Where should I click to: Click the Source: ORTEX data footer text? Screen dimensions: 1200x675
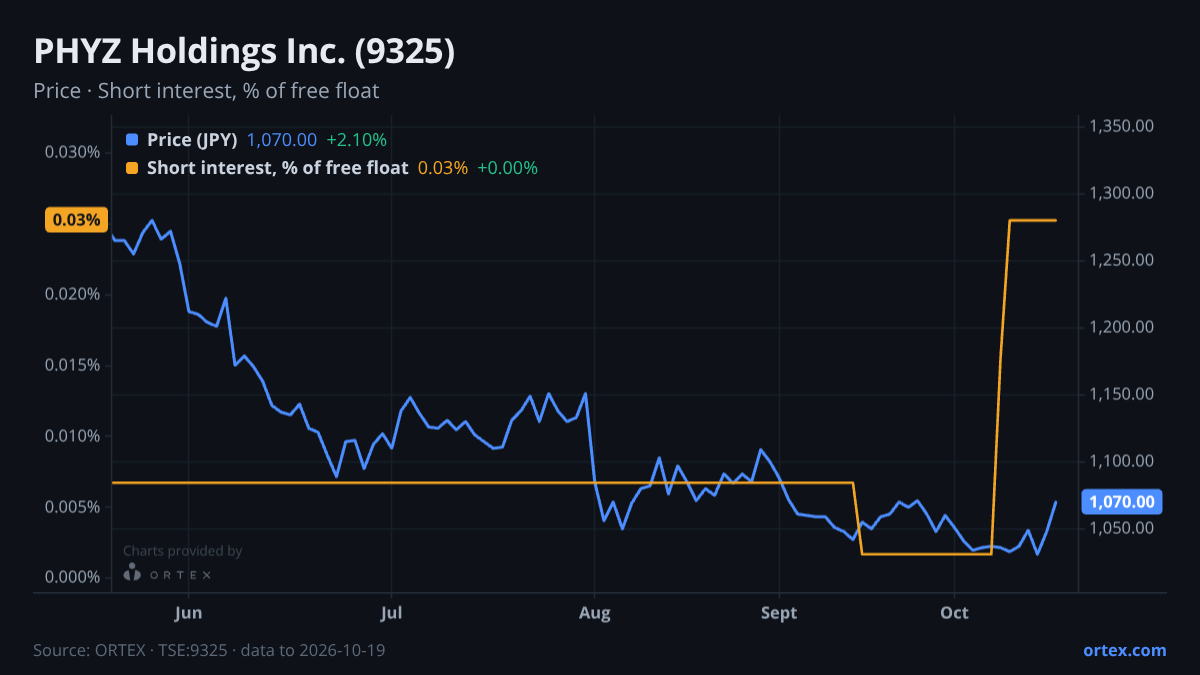tap(209, 650)
